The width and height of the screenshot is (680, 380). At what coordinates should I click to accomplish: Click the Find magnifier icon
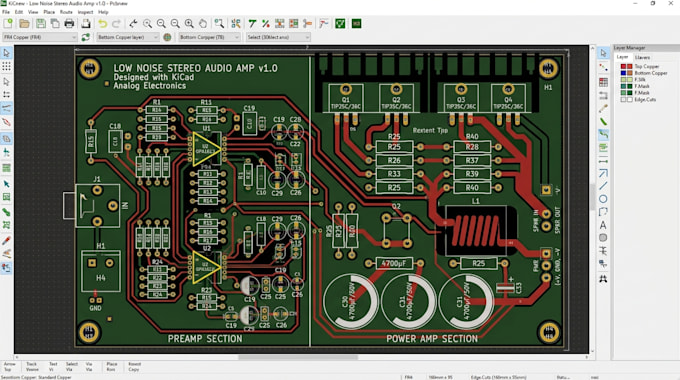coord(219,23)
